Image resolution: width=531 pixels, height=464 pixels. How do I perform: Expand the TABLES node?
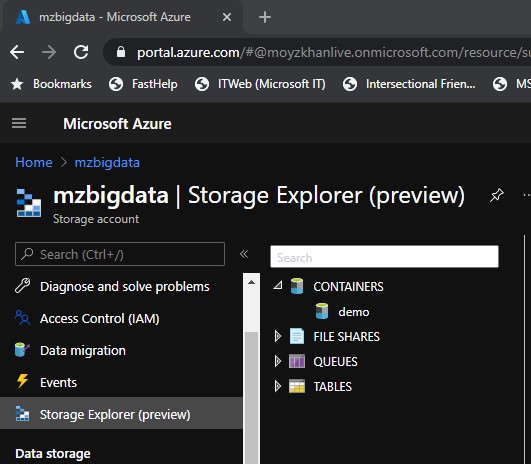coord(278,386)
